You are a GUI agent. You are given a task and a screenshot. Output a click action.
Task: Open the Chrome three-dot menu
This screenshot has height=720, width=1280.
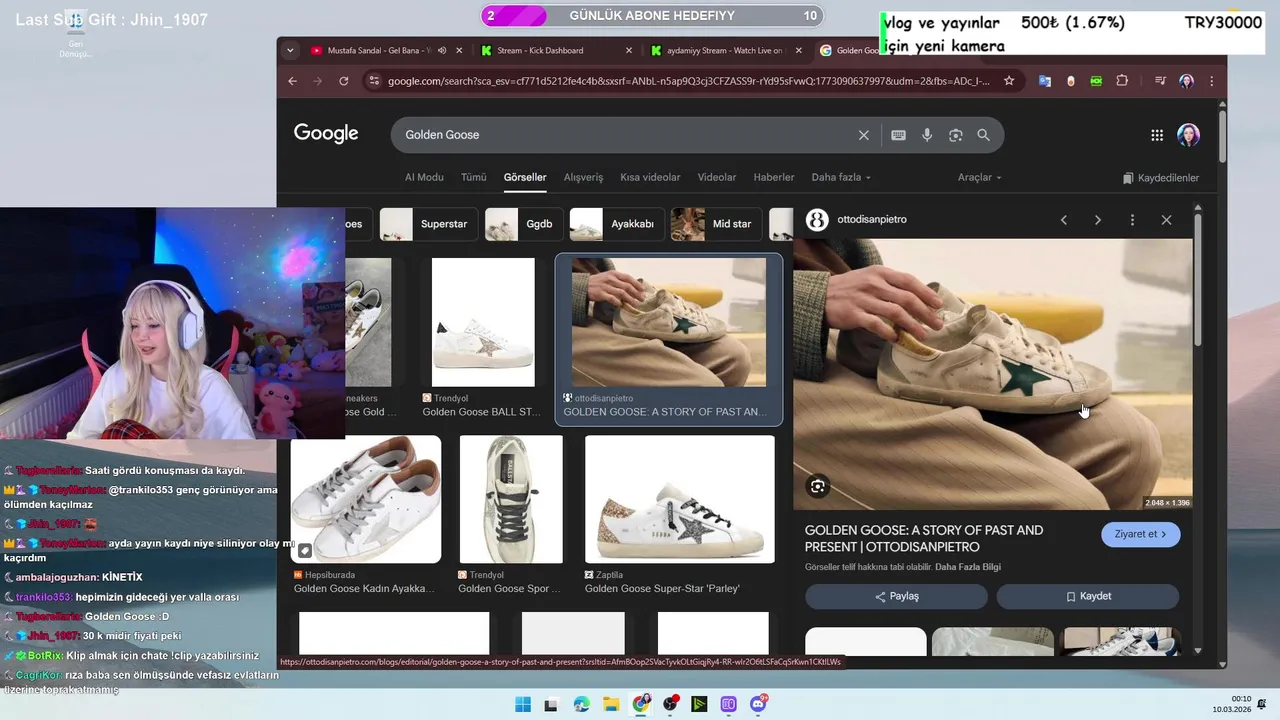pos(1212,81)
